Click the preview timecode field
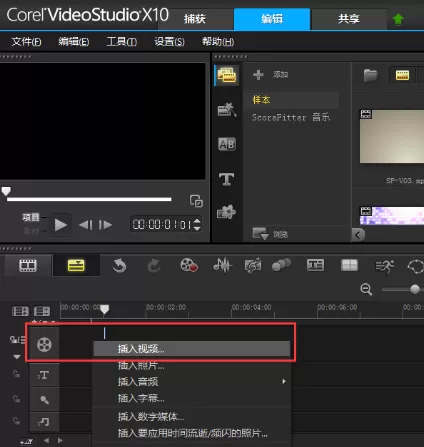The height and width of the screenshot is (447, 424). point(162,224)
